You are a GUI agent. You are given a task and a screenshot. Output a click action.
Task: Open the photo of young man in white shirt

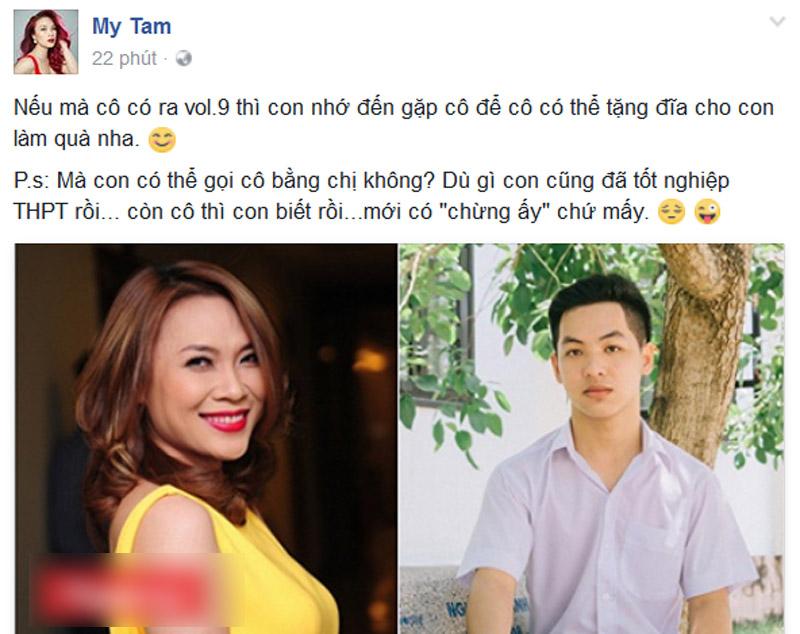[592, 439]
